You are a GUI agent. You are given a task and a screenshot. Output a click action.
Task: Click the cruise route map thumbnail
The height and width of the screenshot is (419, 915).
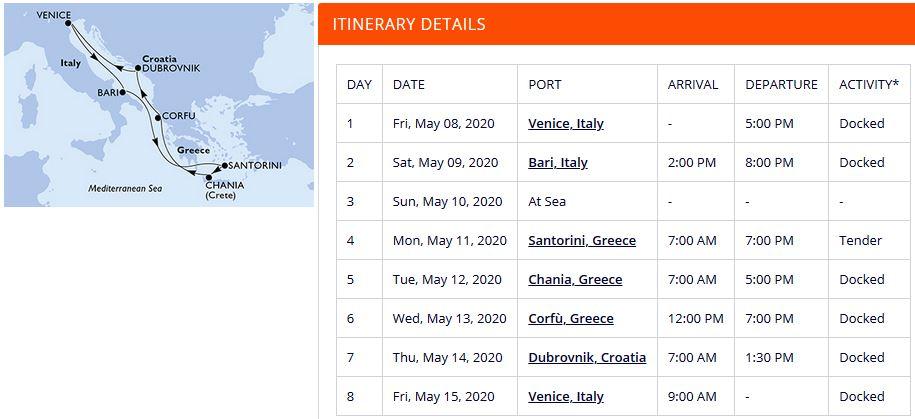click(158, 105)
